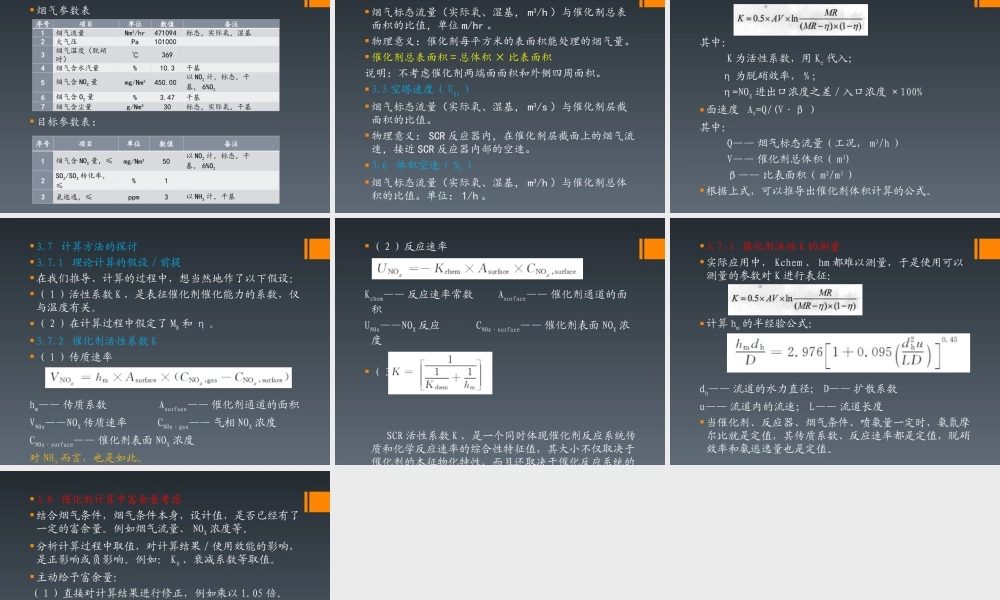The image size is (1000, 600).
Task: Click the line 'K为活性系数,用K代入;'
Action: [x=790, y=58]
